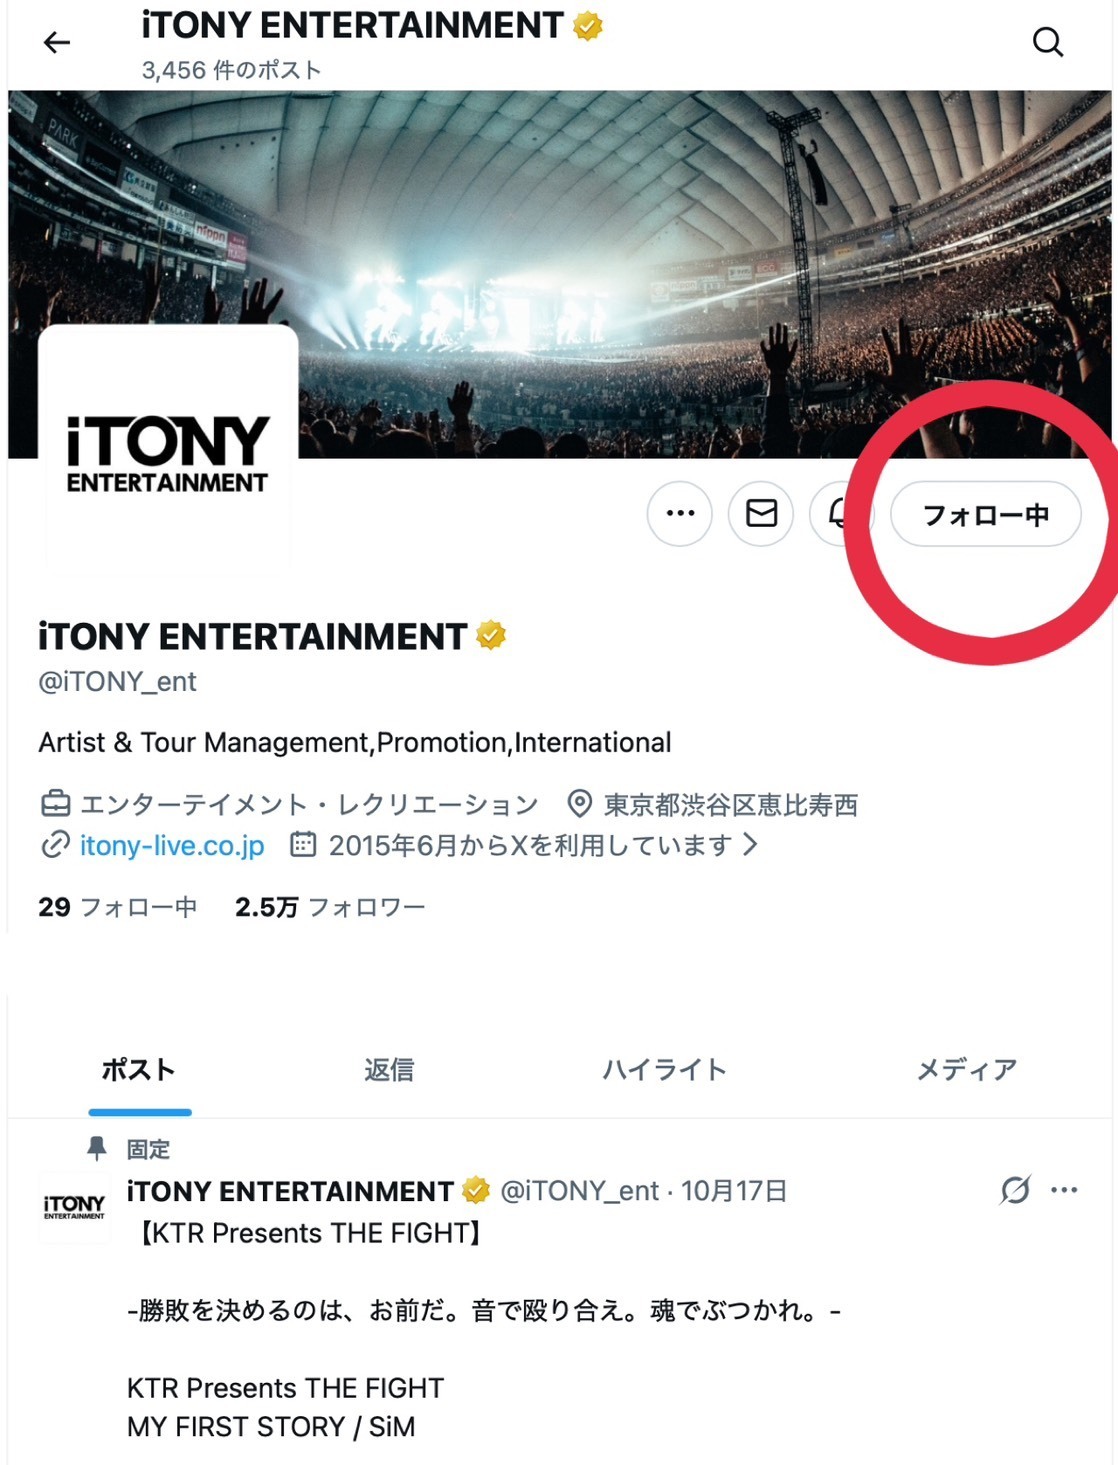Open search with the magnifier icon
Viewport: 1118px width, 1465px height.
tap(1047, 42)
